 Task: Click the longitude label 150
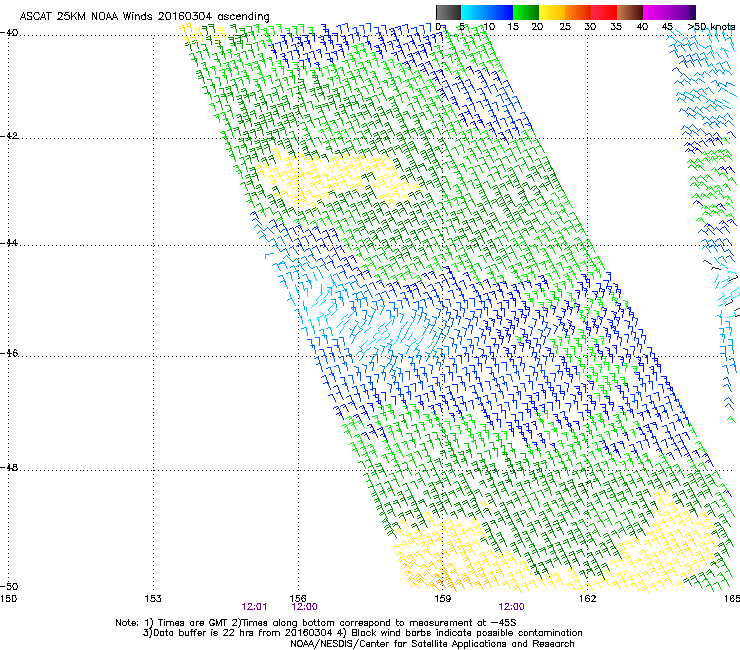(8, 599)
